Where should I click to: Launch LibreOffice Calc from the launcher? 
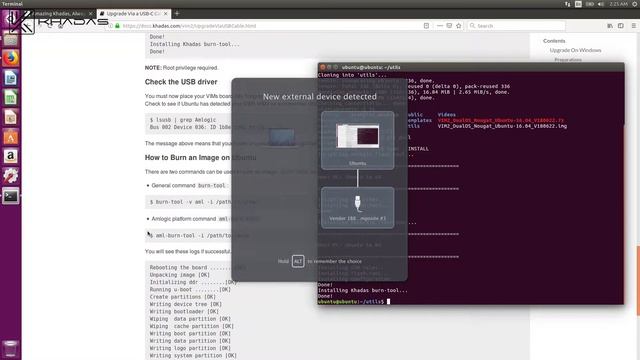(11, 98)
